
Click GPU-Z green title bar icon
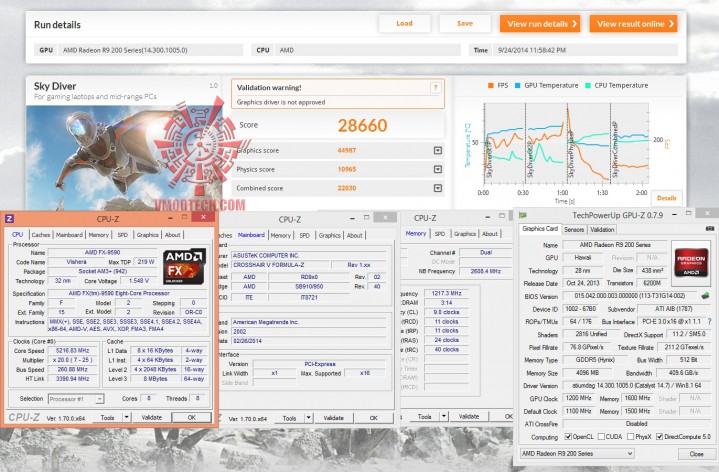pos(523,215)
